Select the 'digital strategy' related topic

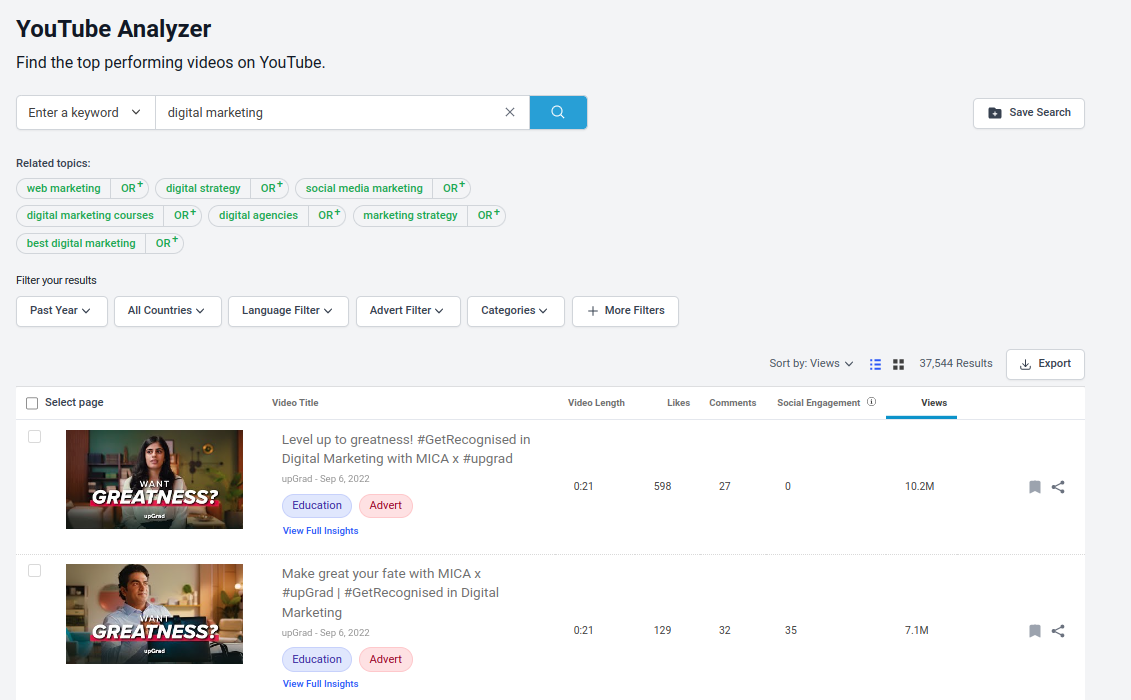click(x=203, y=188)
